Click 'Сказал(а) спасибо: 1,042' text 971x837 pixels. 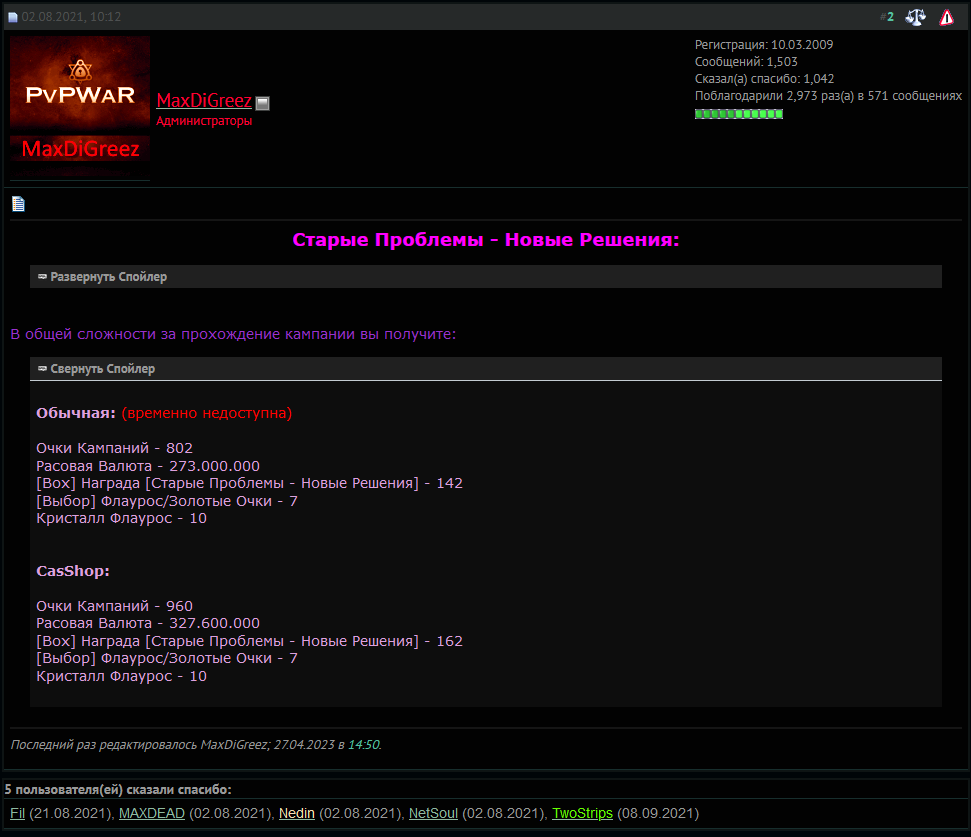pyautogui.click(x=764, y=79)
